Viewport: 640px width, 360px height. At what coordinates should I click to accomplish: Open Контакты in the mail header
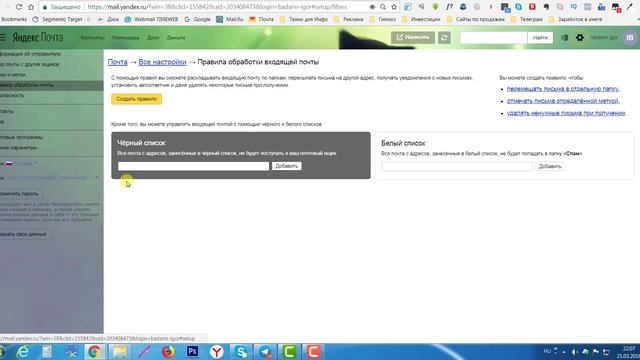(x=93, y=38)
